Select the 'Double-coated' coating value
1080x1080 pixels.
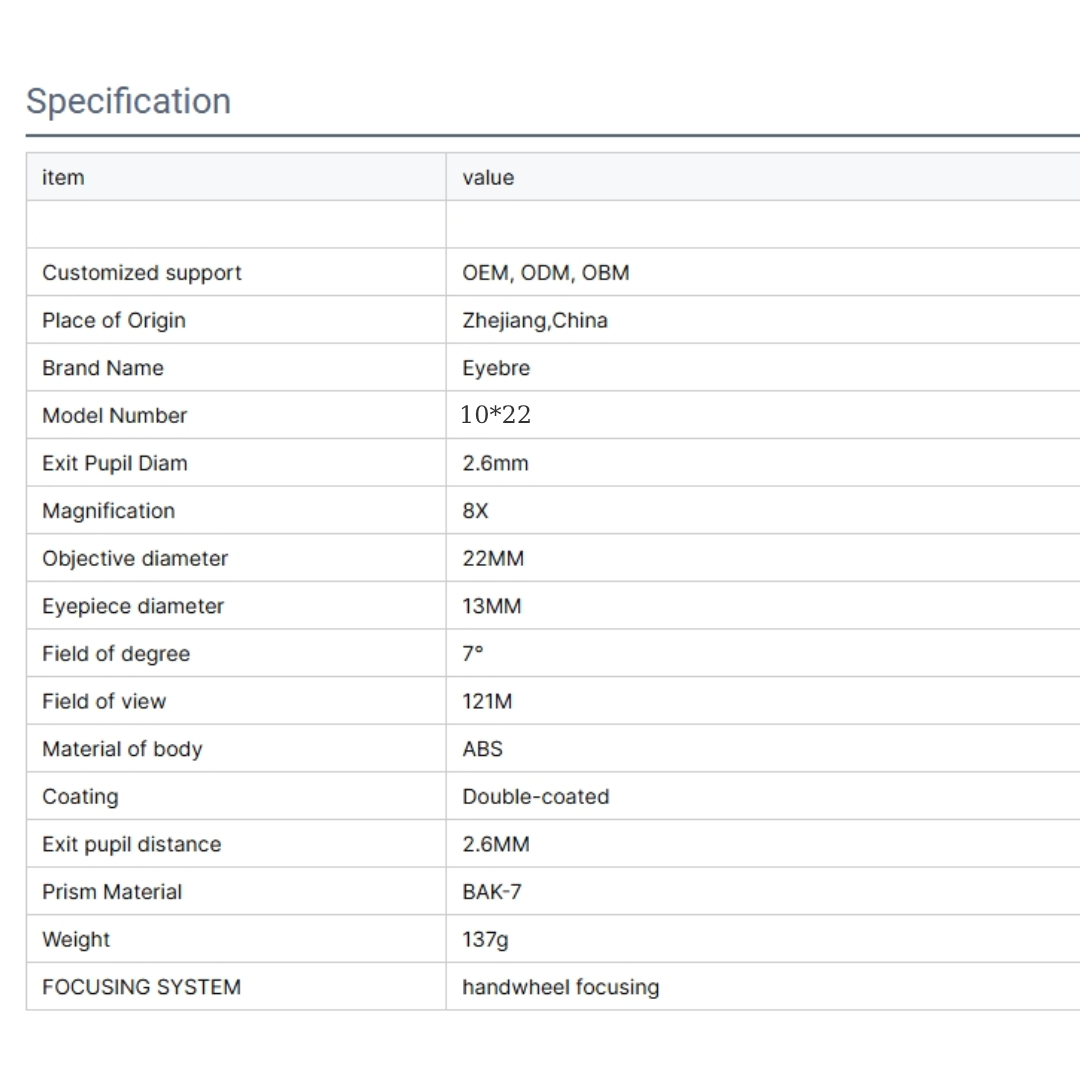[536, 797]
